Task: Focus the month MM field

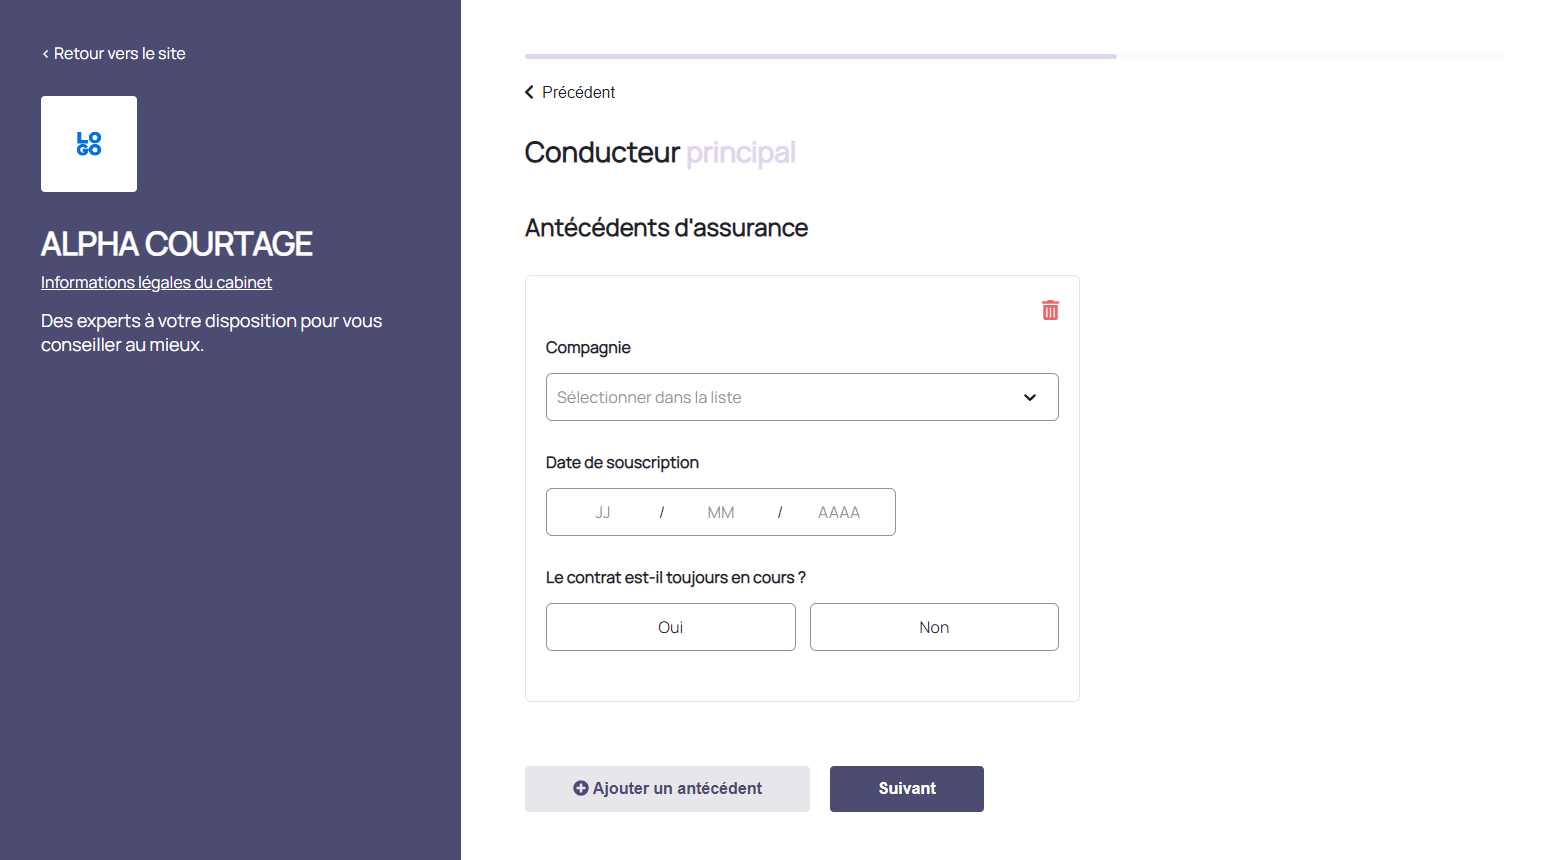Action: click(720, 512)
